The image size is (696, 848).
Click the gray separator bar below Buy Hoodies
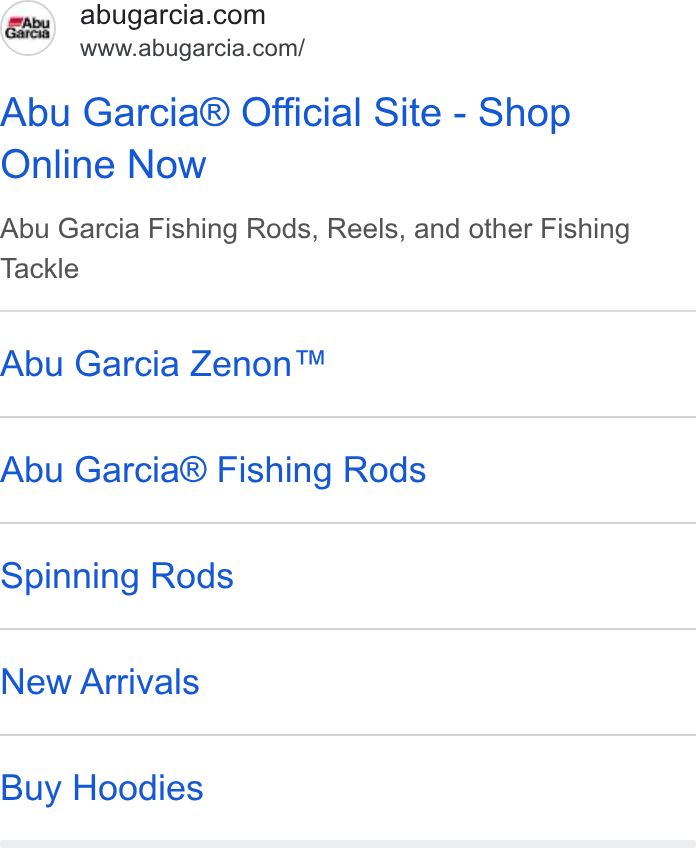pyautogui.click(x=348, y=844)
